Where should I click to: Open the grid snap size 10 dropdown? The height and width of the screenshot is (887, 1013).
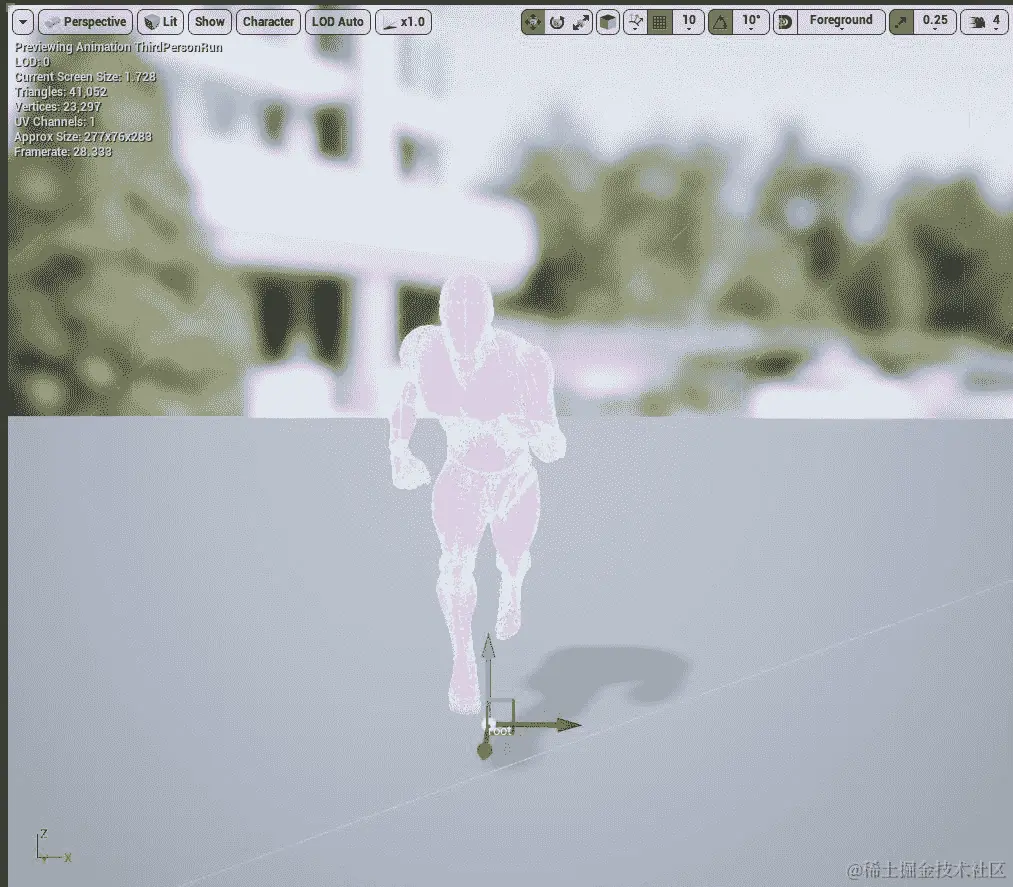pos(689,23)
